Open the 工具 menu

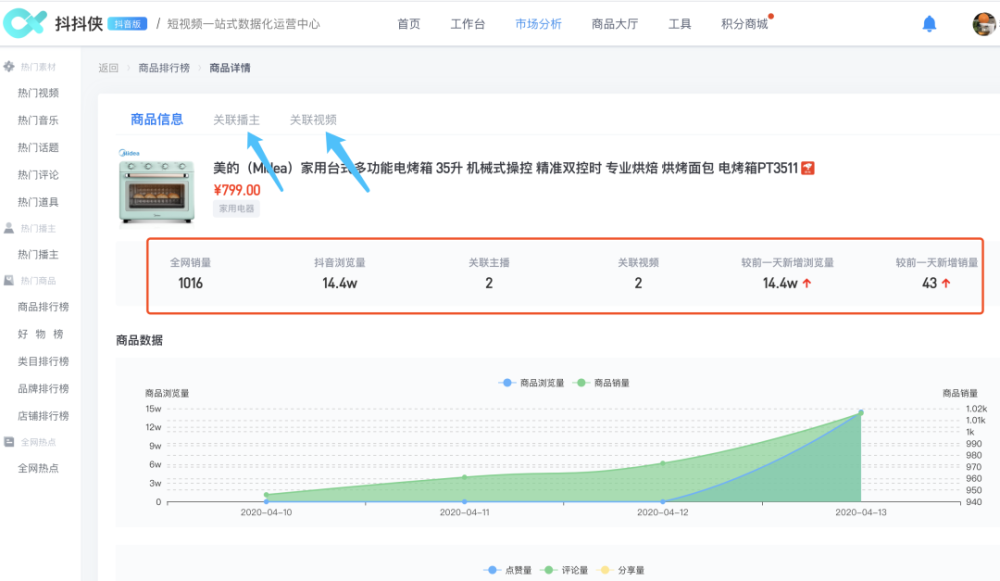pyautogui.click(x=680, y=24)
